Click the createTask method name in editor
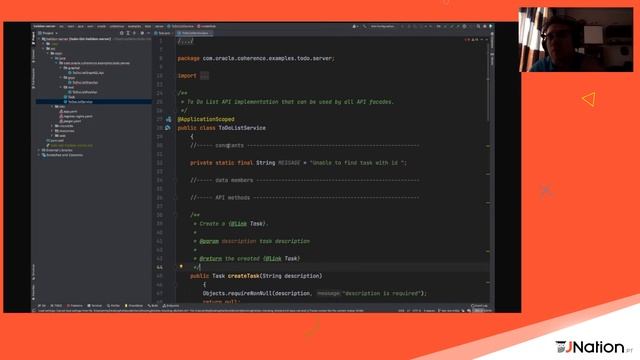640x360 pixels. pyautogui.click(x=243, y=276)
